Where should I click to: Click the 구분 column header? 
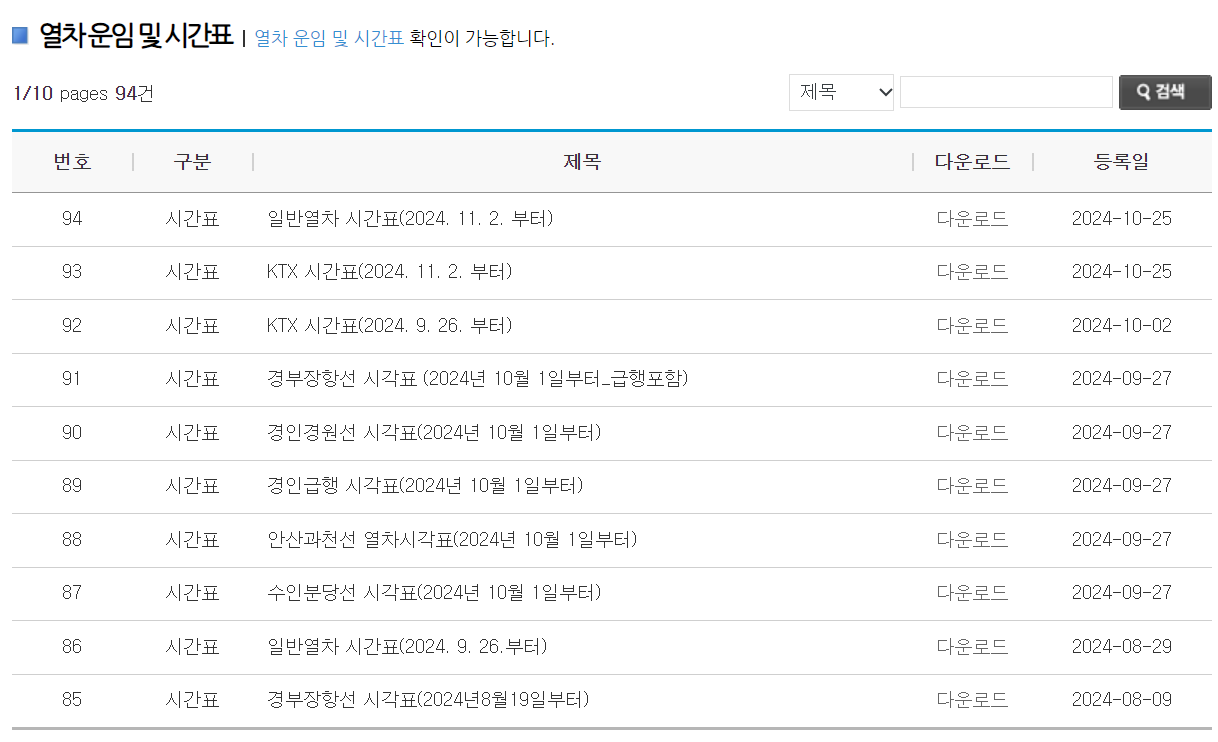click(x=192, y=162)
